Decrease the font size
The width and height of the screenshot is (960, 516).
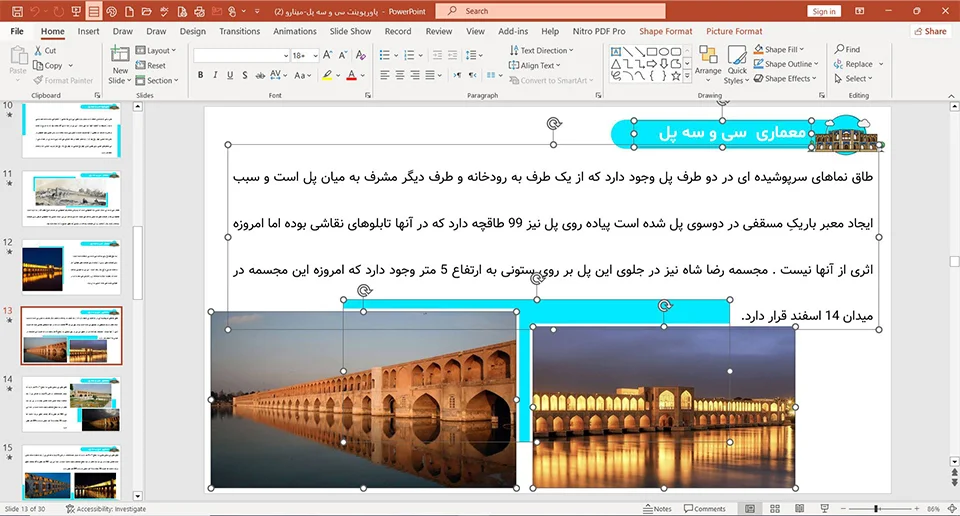click(x=343, y=55)
